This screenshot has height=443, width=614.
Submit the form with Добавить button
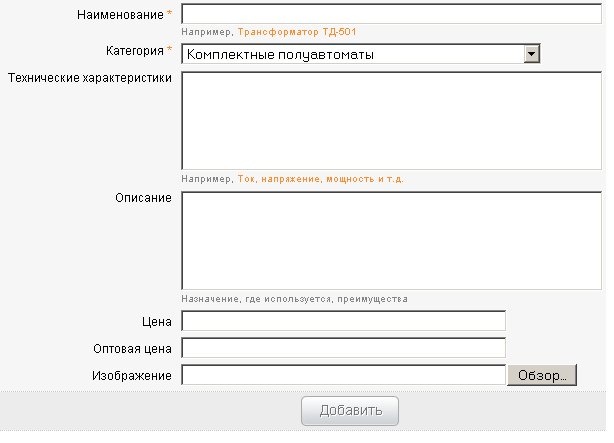350,411
